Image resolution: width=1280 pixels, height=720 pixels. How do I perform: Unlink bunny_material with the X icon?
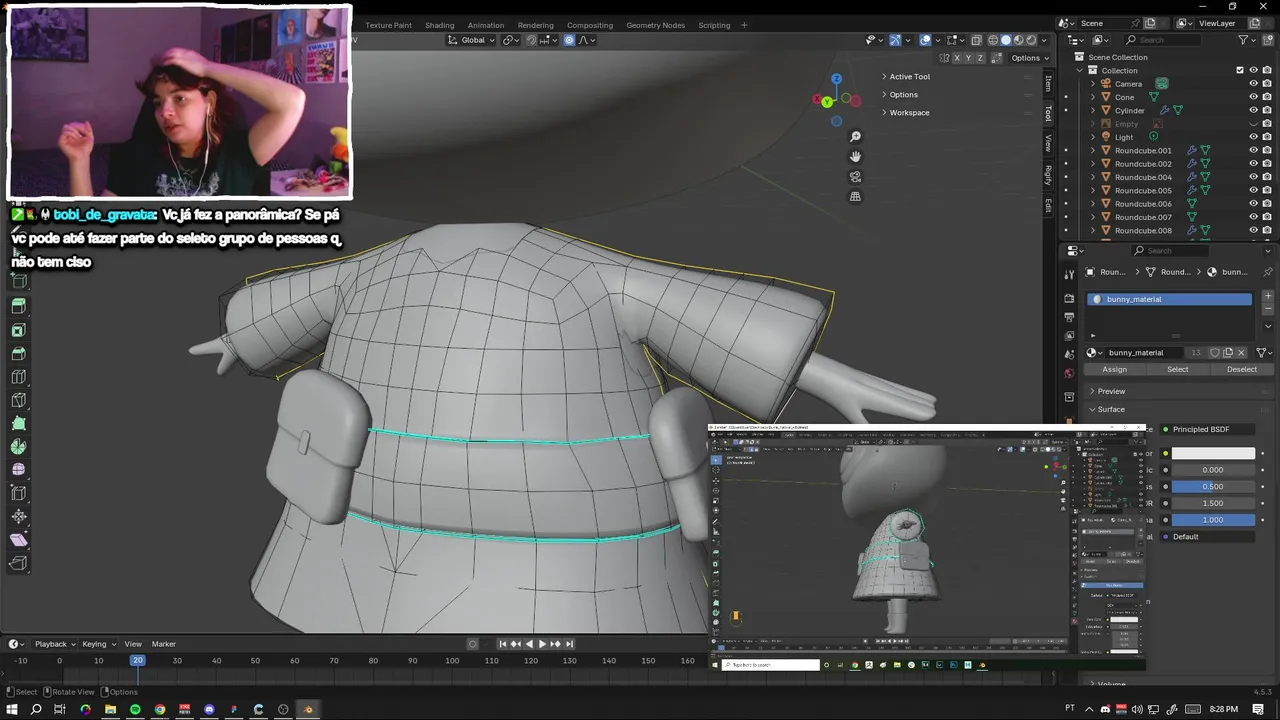(1242, 352)
